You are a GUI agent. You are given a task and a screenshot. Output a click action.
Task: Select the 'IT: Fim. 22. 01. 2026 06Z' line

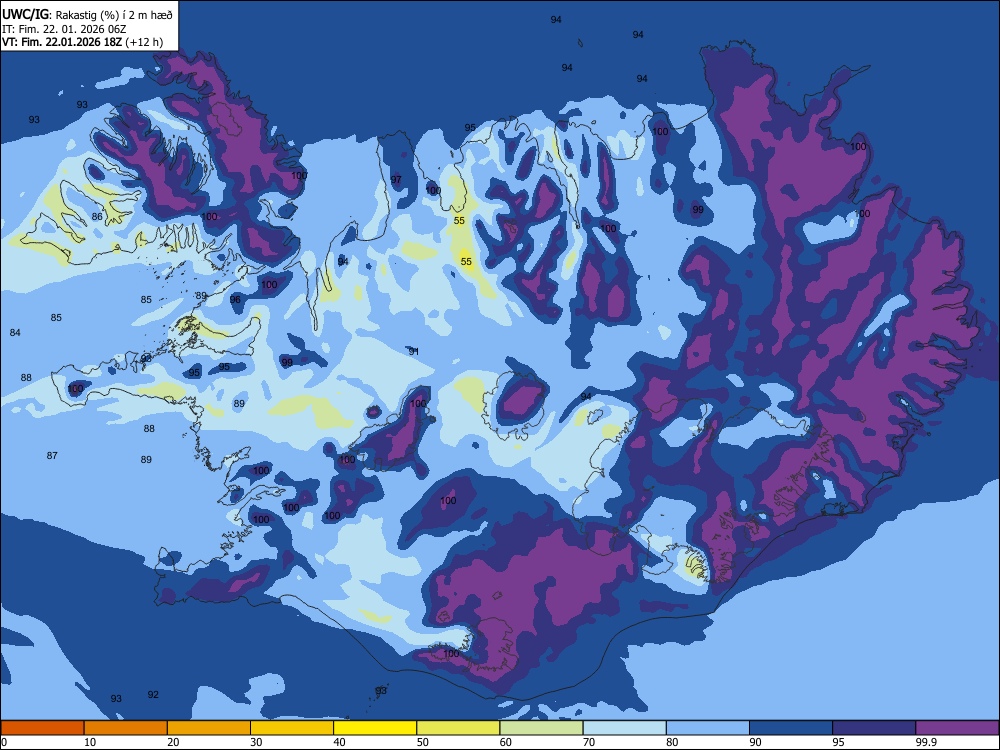coord(64,29)
